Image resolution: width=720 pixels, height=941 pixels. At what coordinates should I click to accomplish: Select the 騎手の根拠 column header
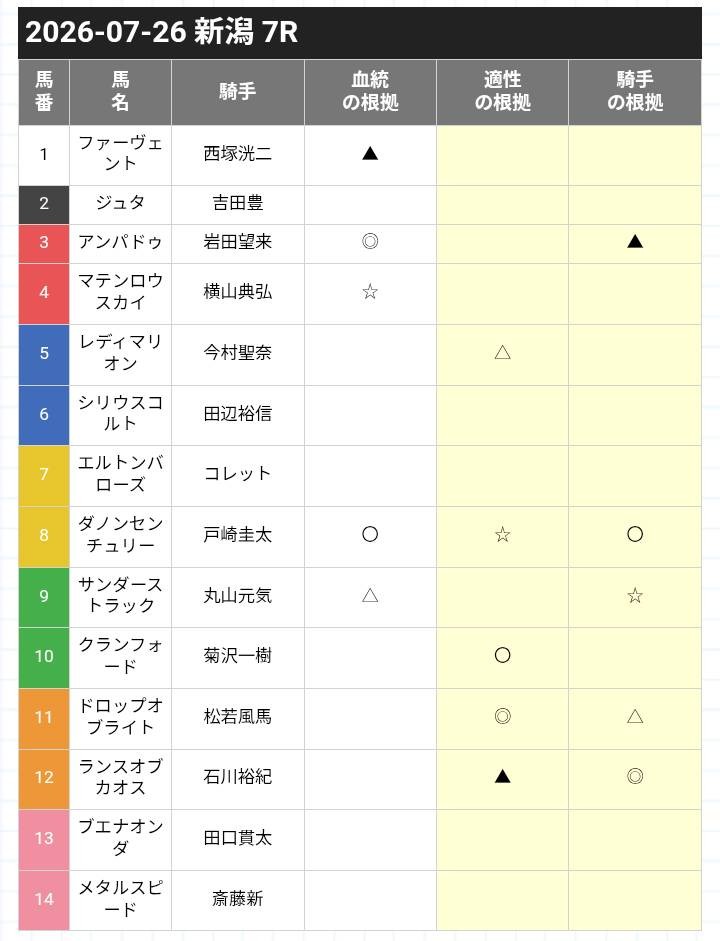(x=635, y=92)
